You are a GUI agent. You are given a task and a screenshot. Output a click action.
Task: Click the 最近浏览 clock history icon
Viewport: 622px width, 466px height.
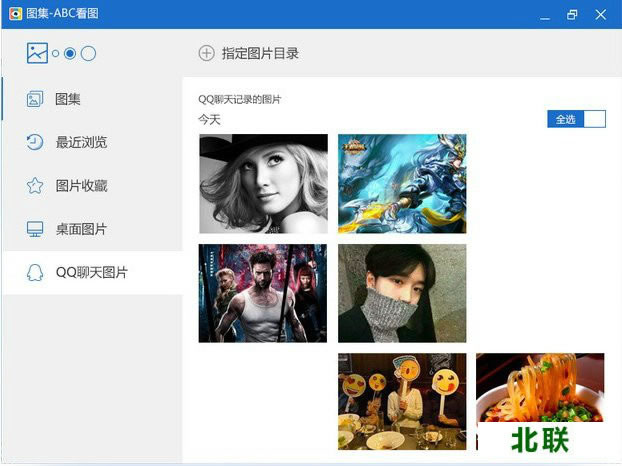35,142
